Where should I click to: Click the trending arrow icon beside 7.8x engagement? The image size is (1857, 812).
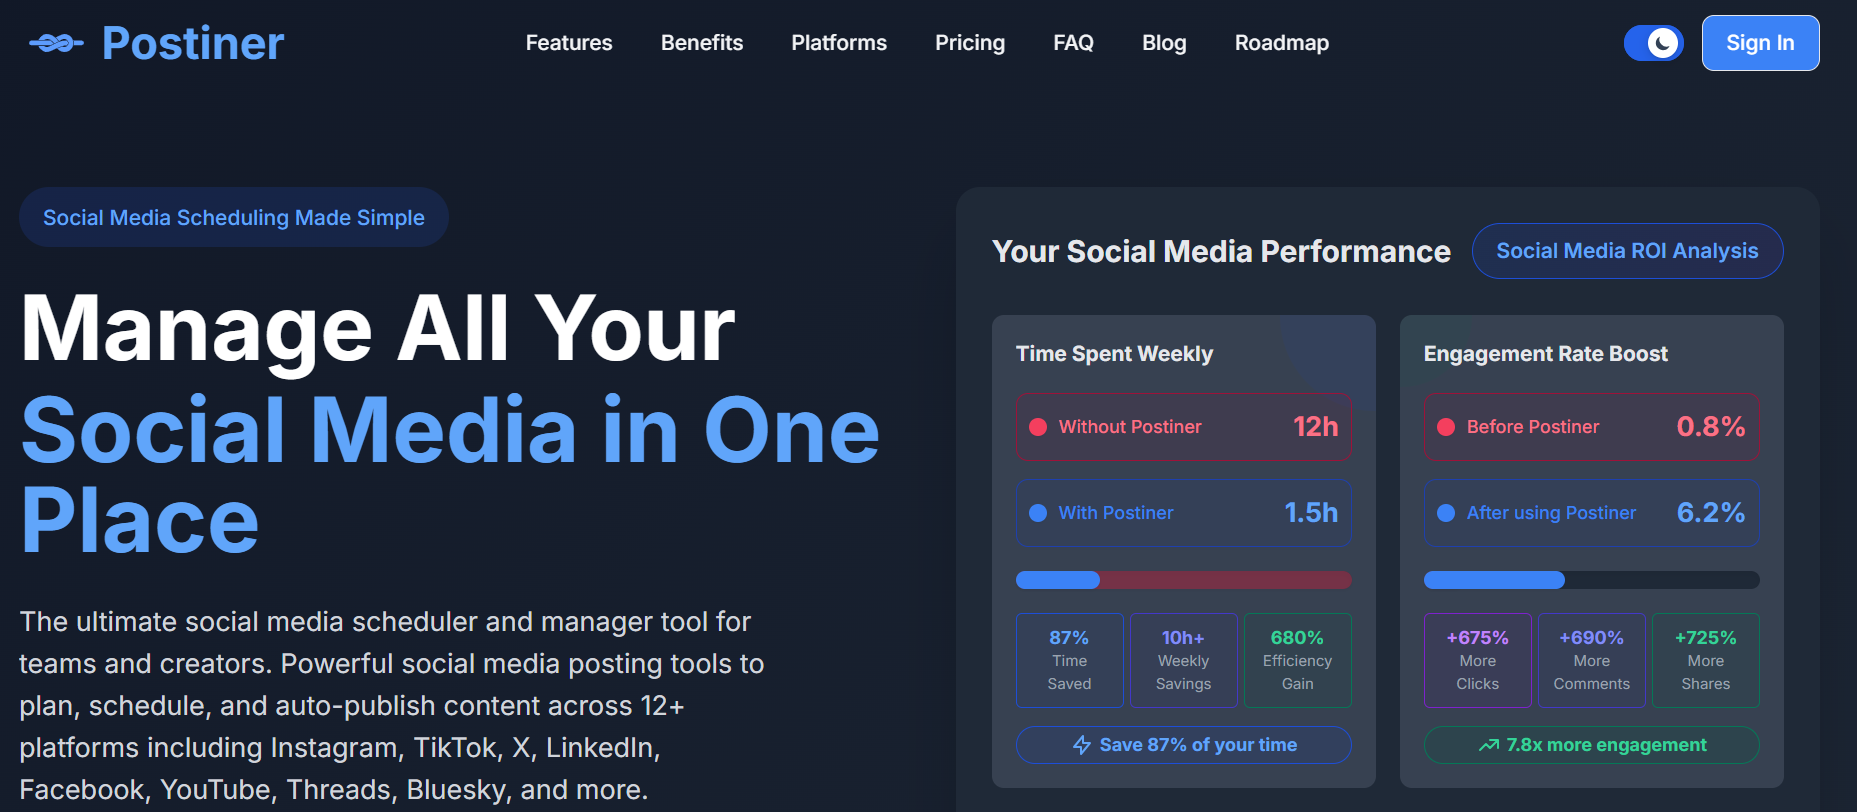(1489, 745)
